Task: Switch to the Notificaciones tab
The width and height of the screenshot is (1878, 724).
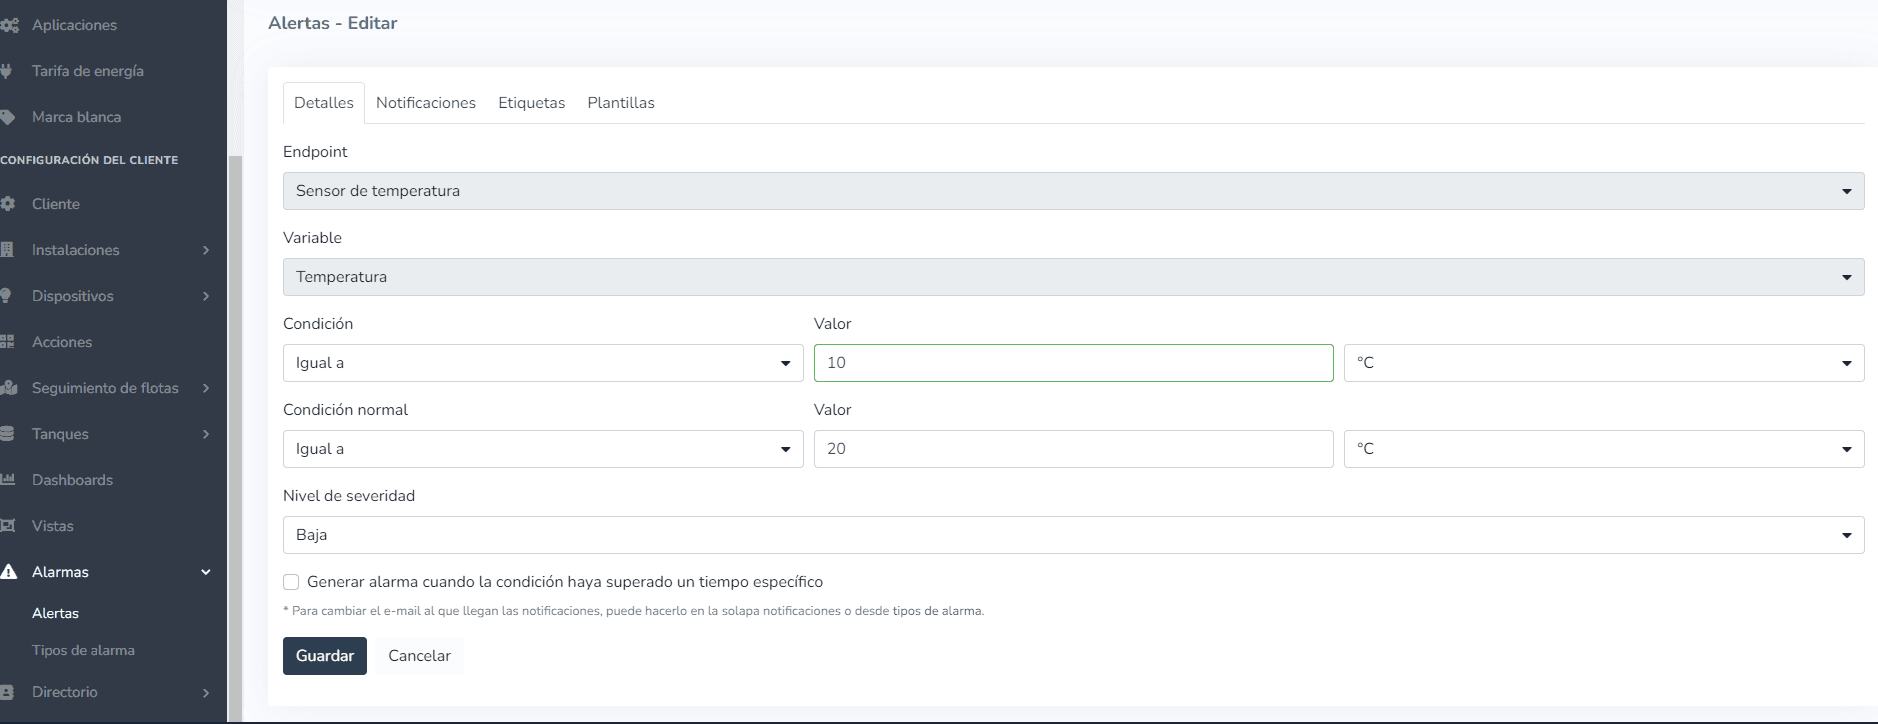Action: [x=425, y=103]
